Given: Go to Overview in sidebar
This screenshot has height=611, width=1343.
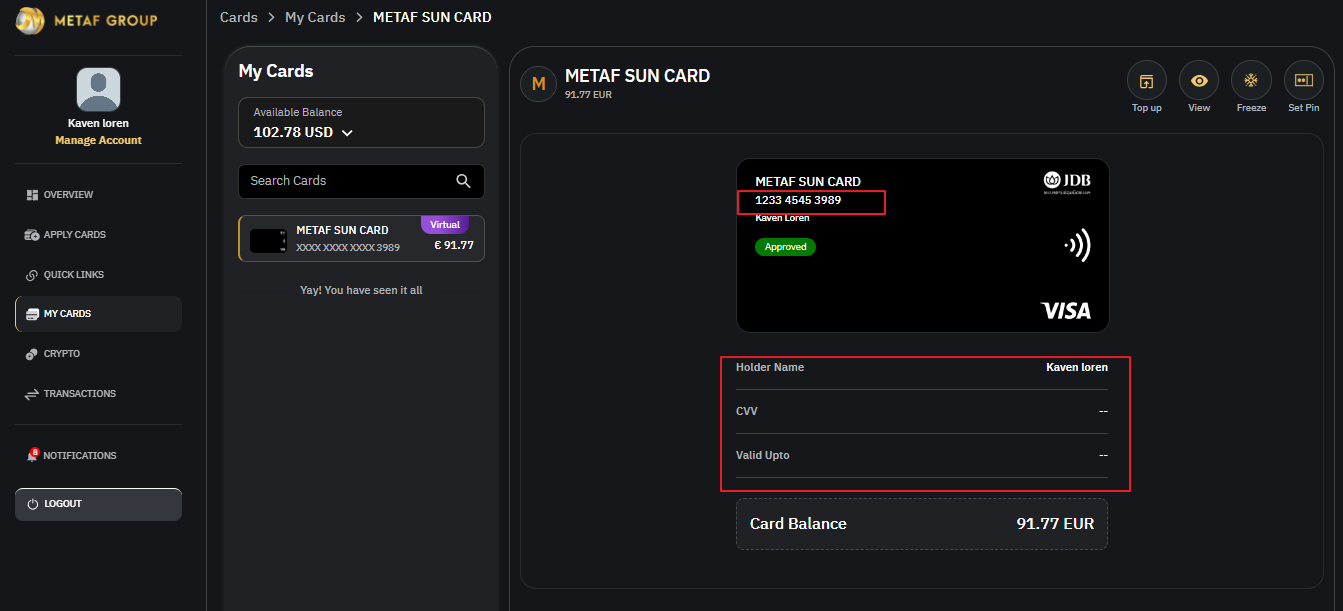Looking at the screenshot, I should 98,195.
